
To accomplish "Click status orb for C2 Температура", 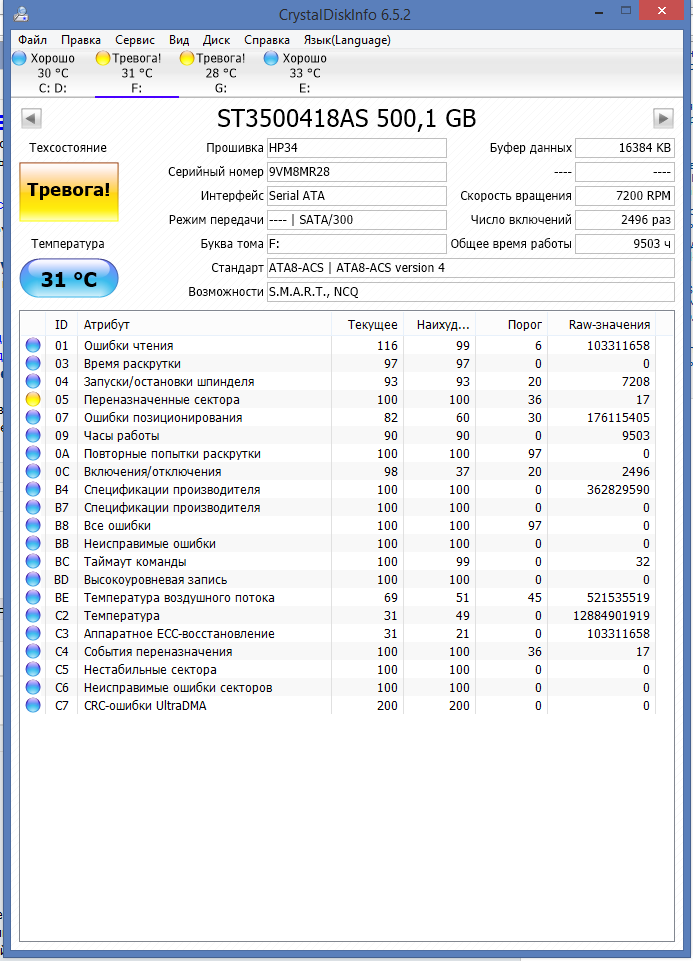I will [x=33, y=615].
